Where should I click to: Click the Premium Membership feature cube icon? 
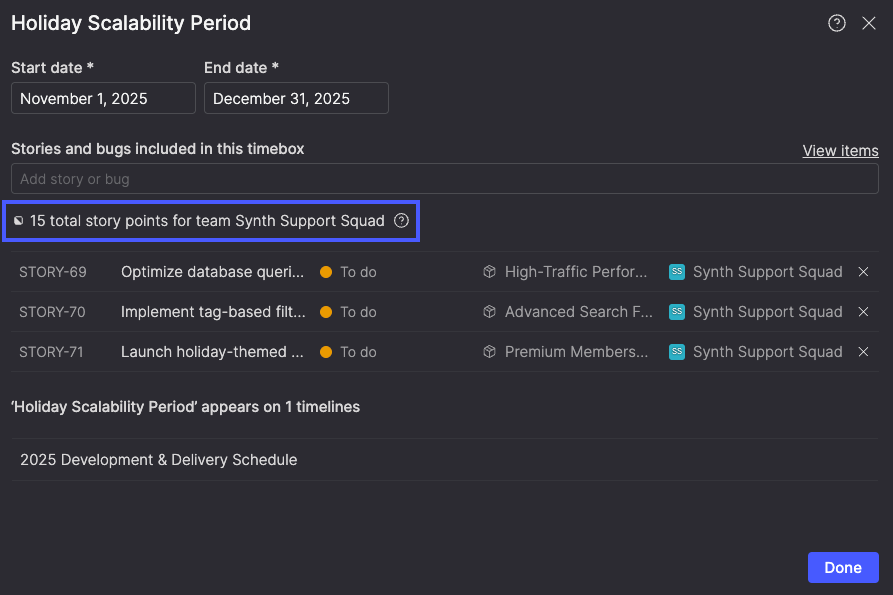click(x=489, y=352)
